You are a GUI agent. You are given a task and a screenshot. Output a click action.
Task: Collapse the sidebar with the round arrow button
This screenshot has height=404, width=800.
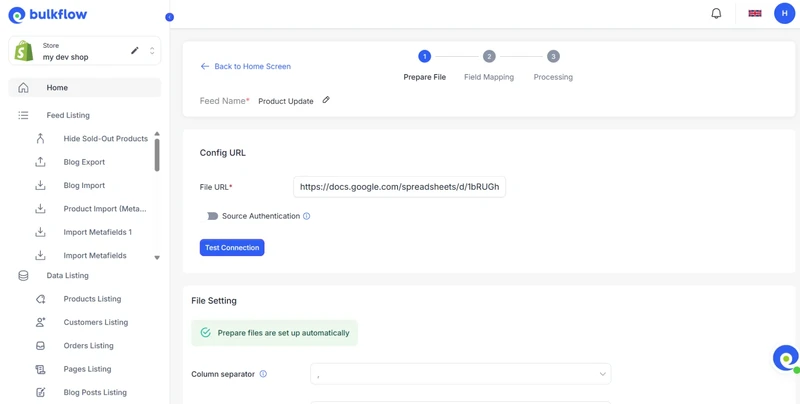click(170, 17)
